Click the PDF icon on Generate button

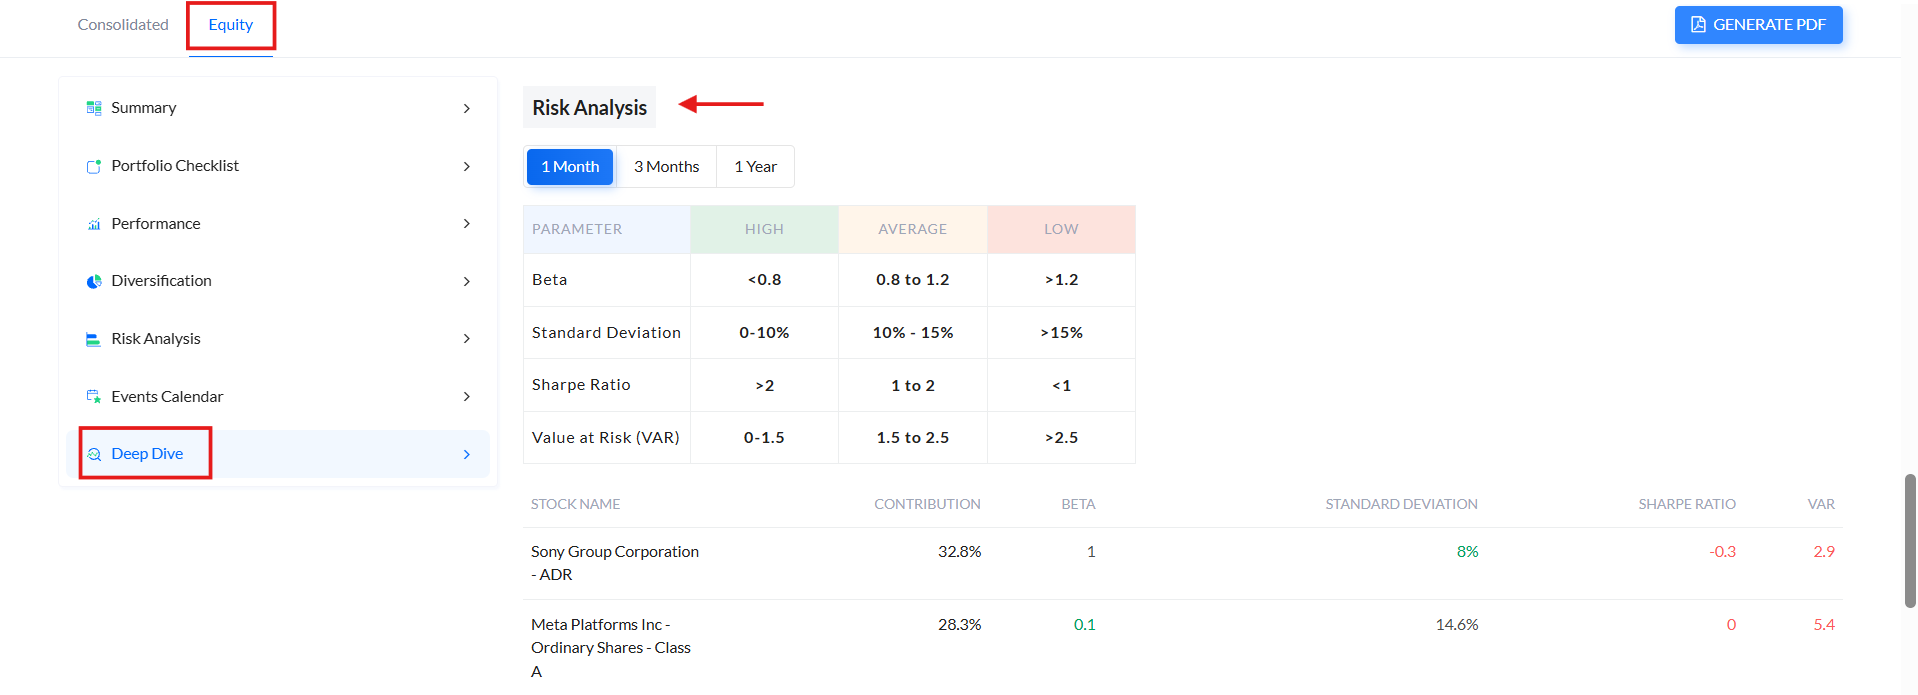pyautogui.click(x=1698, y=25)
